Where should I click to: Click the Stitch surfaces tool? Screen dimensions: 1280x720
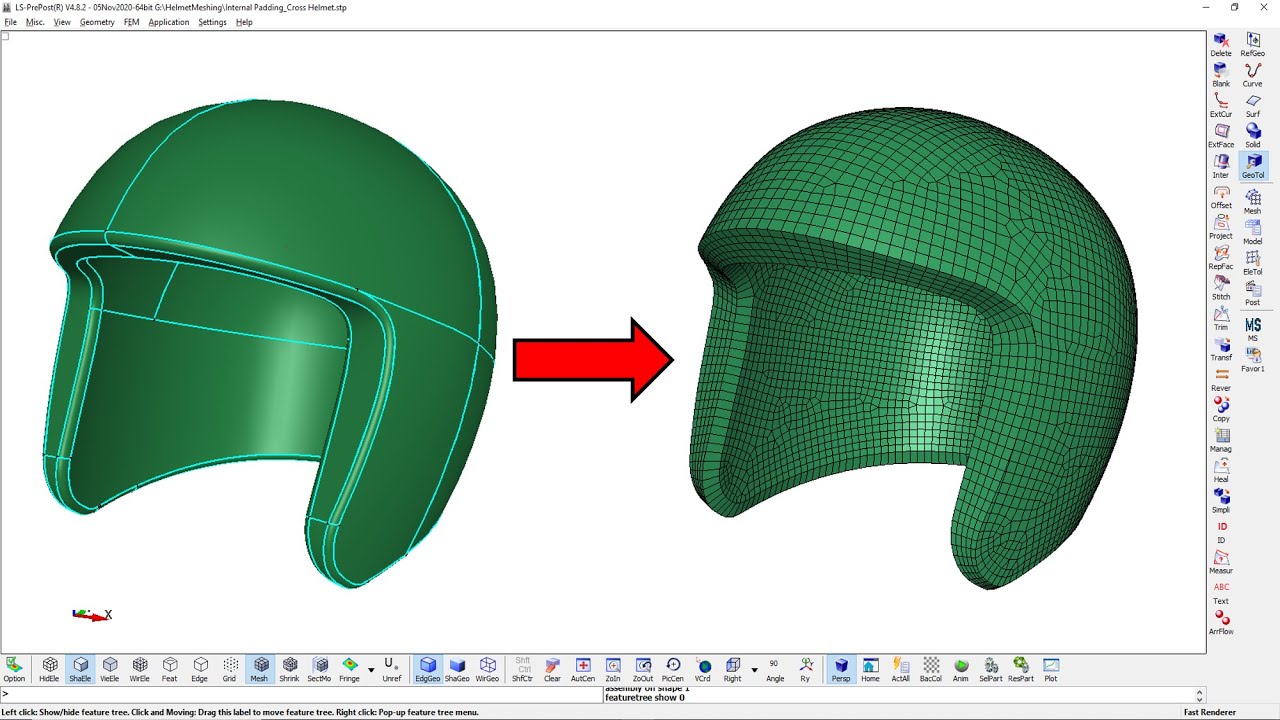pos(1221,288)
